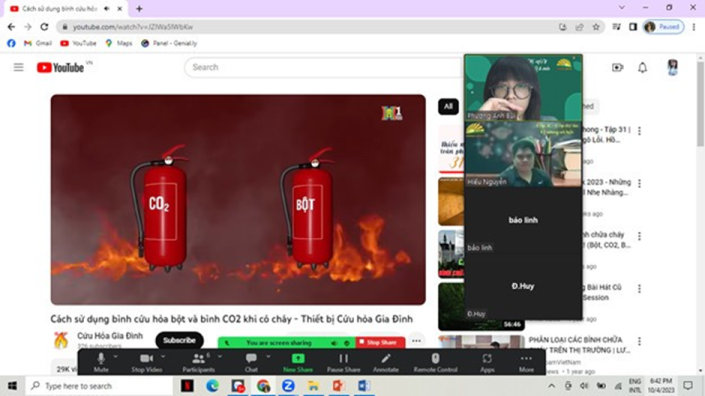Pause Share in the Zoom toolbar

click(x=344, y=362)
